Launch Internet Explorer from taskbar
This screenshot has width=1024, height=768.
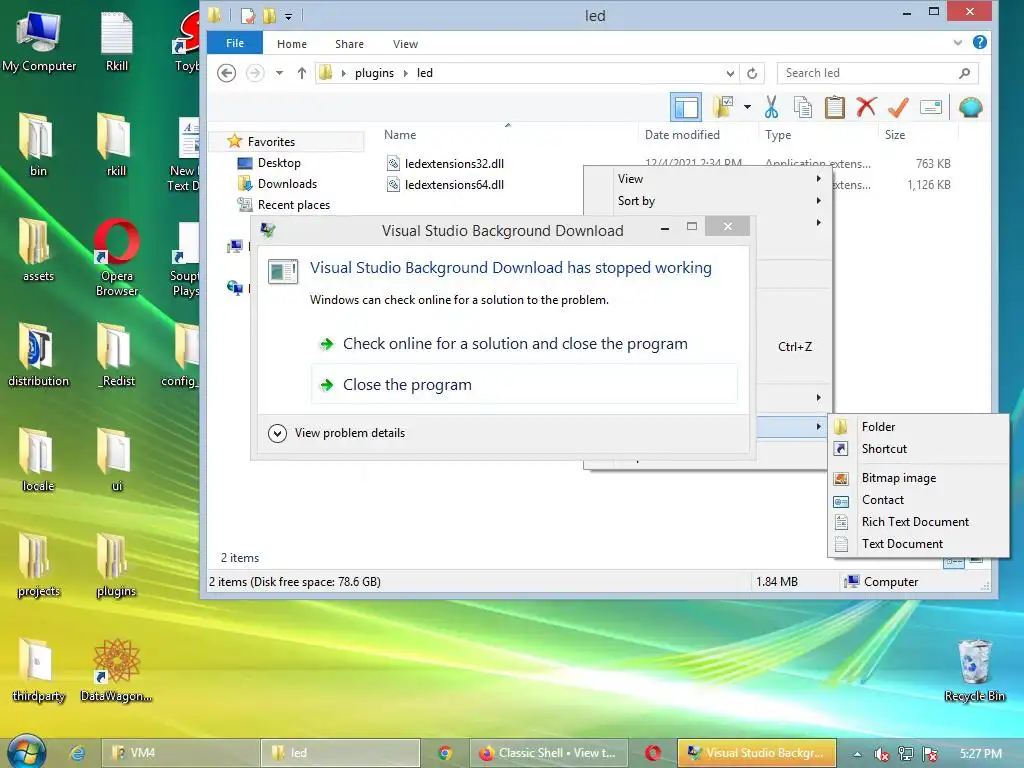(x=77, y=753)
